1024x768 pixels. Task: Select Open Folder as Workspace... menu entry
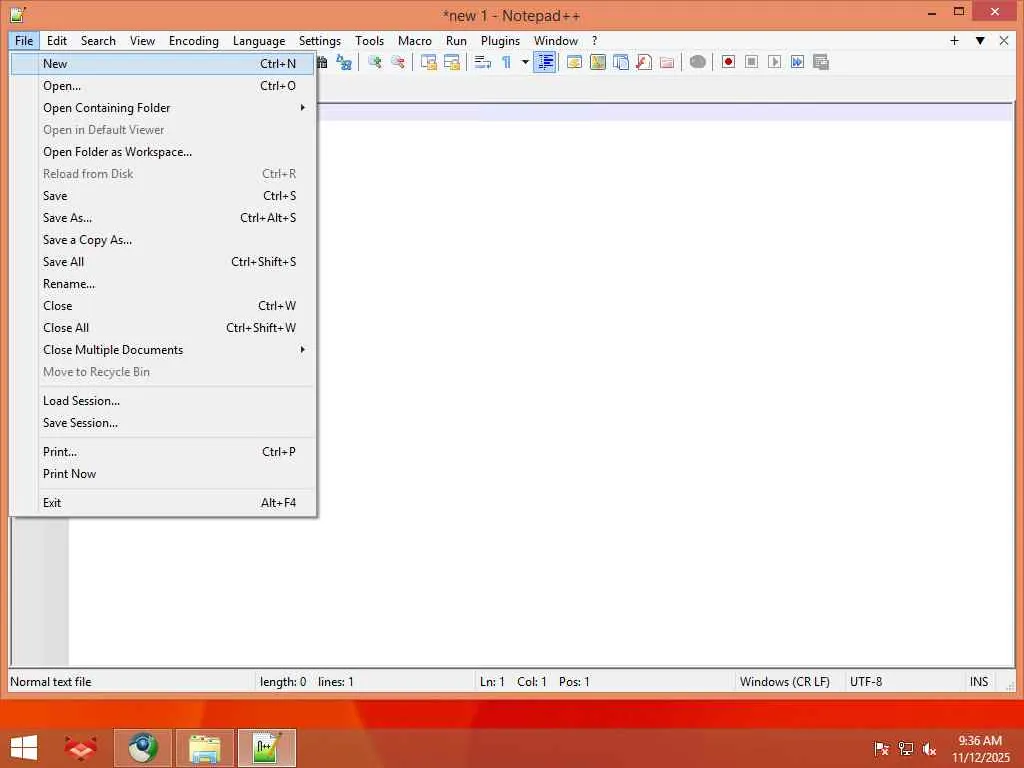point(163,152)
